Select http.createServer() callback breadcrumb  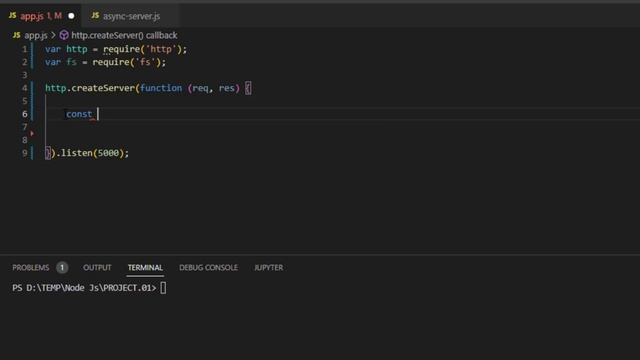pos(124,36)
